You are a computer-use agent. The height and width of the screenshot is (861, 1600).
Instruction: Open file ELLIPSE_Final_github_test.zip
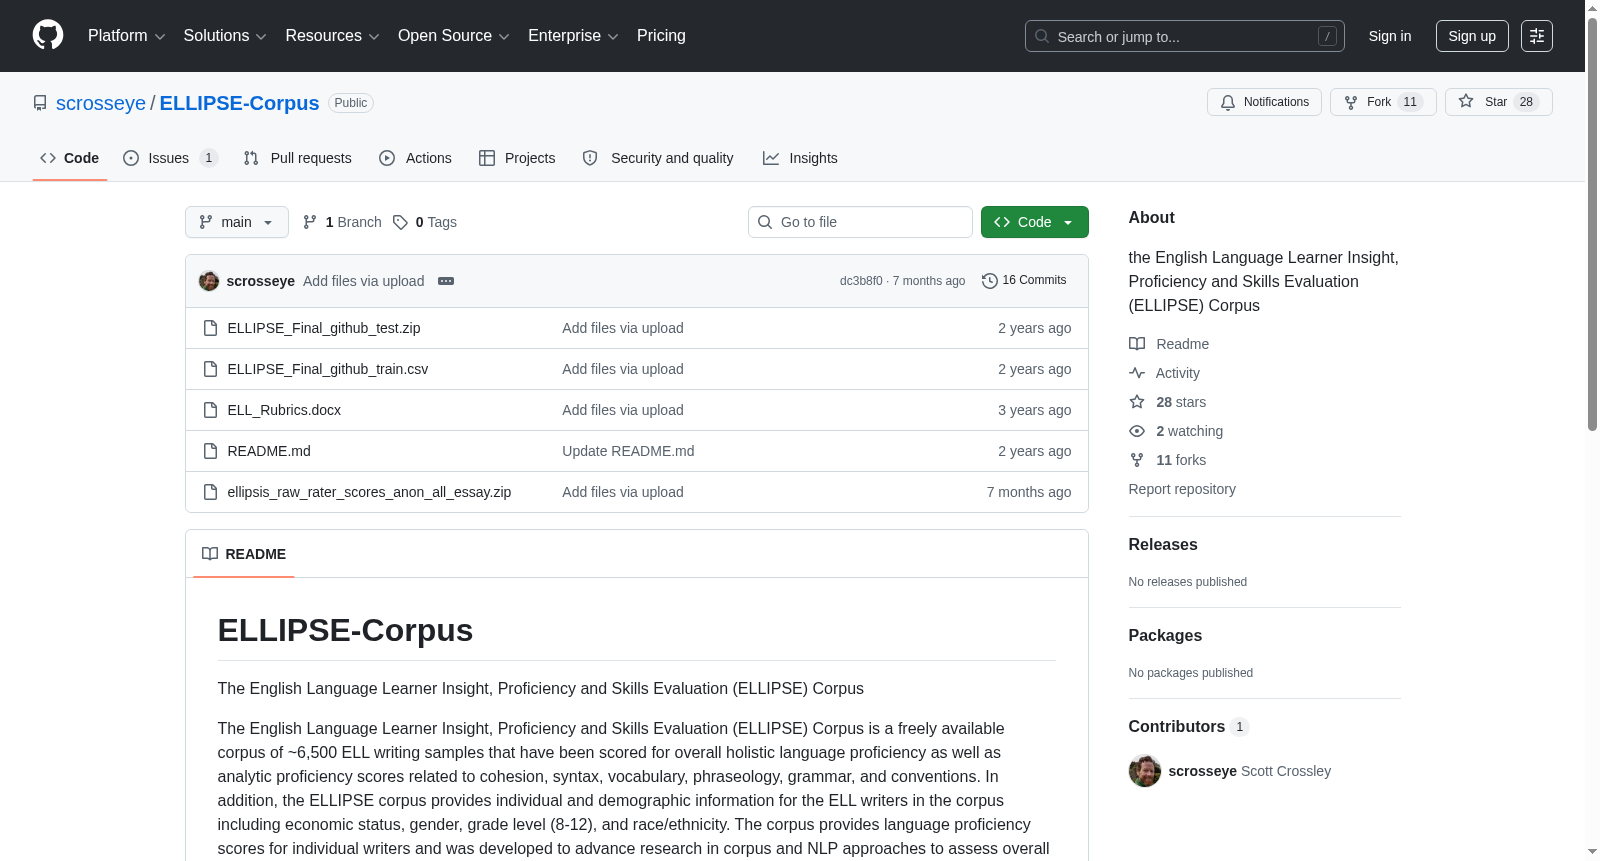(x=324, y=328)
